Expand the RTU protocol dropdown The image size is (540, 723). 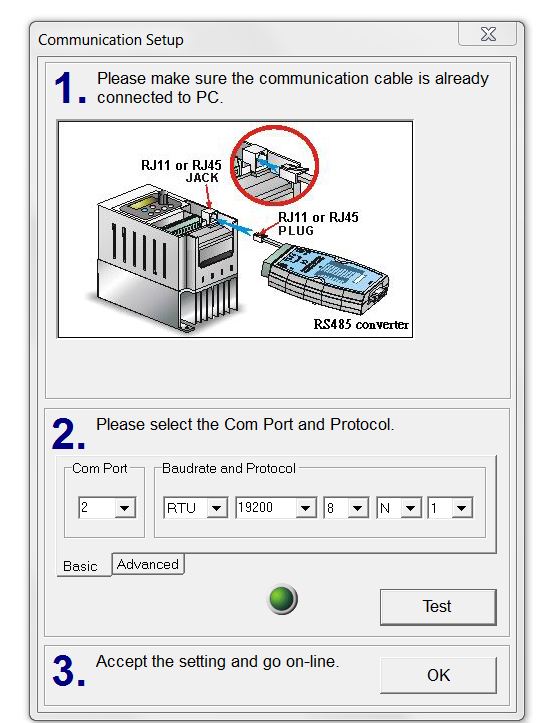pyautogui.click(x=216, y=508)
